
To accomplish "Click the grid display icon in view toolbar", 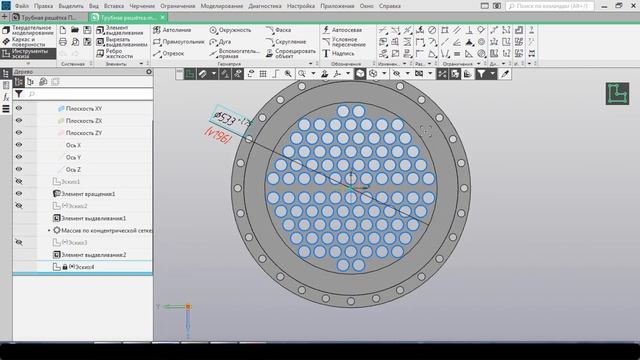I will (x=263, y=74).
